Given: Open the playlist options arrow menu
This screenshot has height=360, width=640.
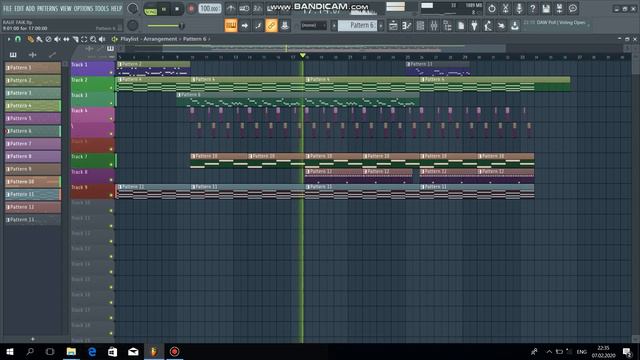Looking at the screenshot, I should coord(9,39).
